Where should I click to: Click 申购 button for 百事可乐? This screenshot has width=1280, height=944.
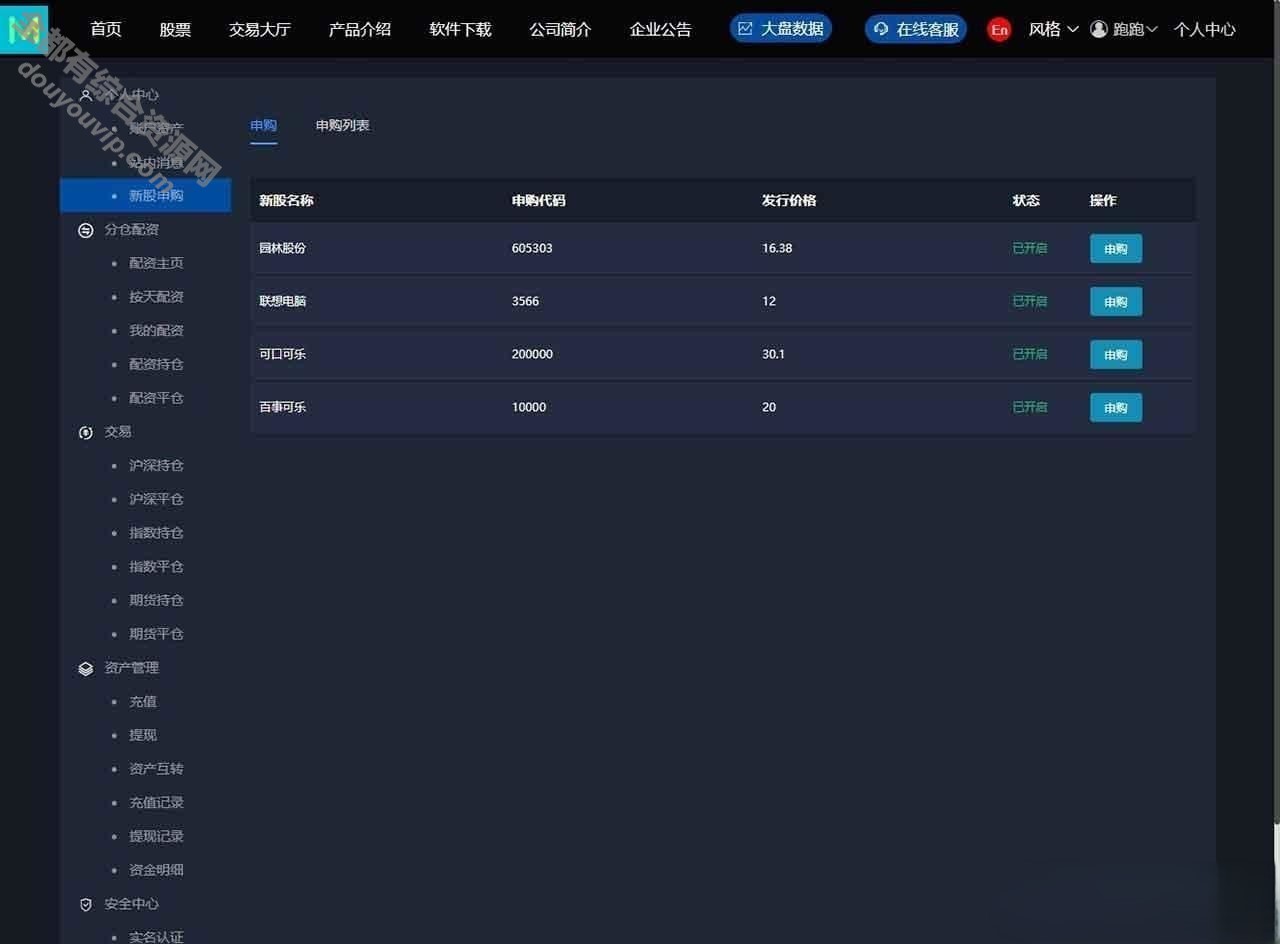point(1116,407)
